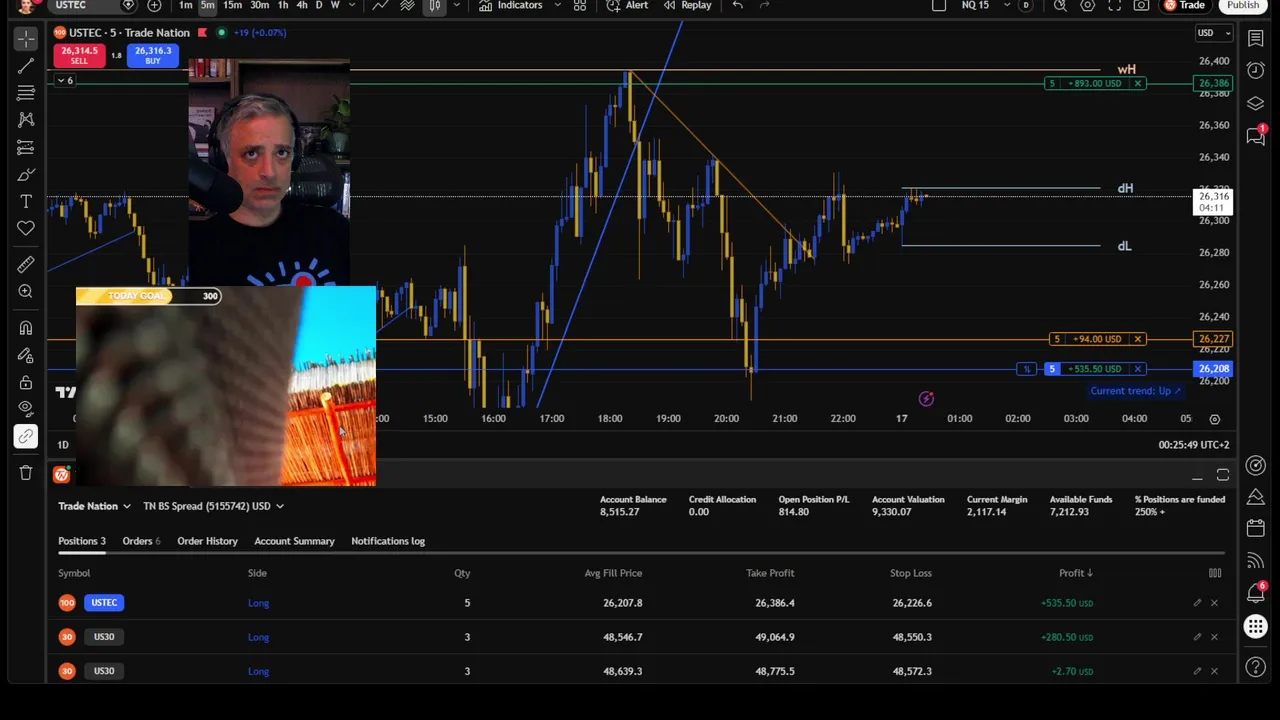Click the Publish button
The height and width of the screenshot is (720, 1280).
pyautogui.click(x=1243, y=5)
